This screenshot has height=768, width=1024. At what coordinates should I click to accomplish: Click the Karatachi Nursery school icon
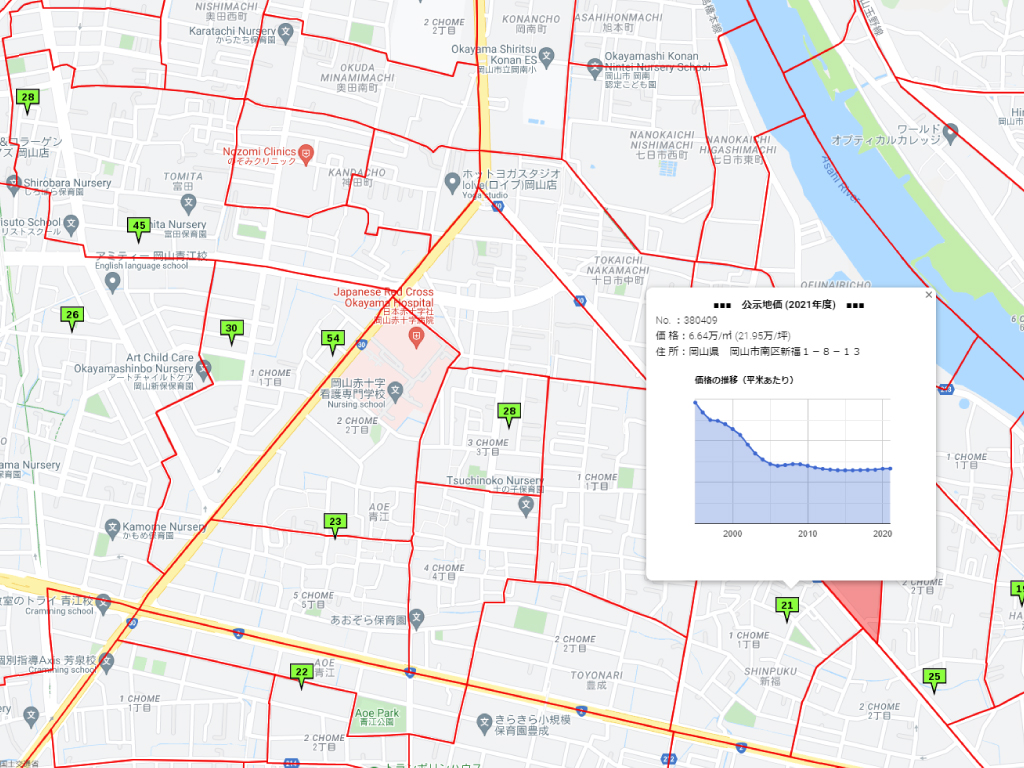(286, 32)
